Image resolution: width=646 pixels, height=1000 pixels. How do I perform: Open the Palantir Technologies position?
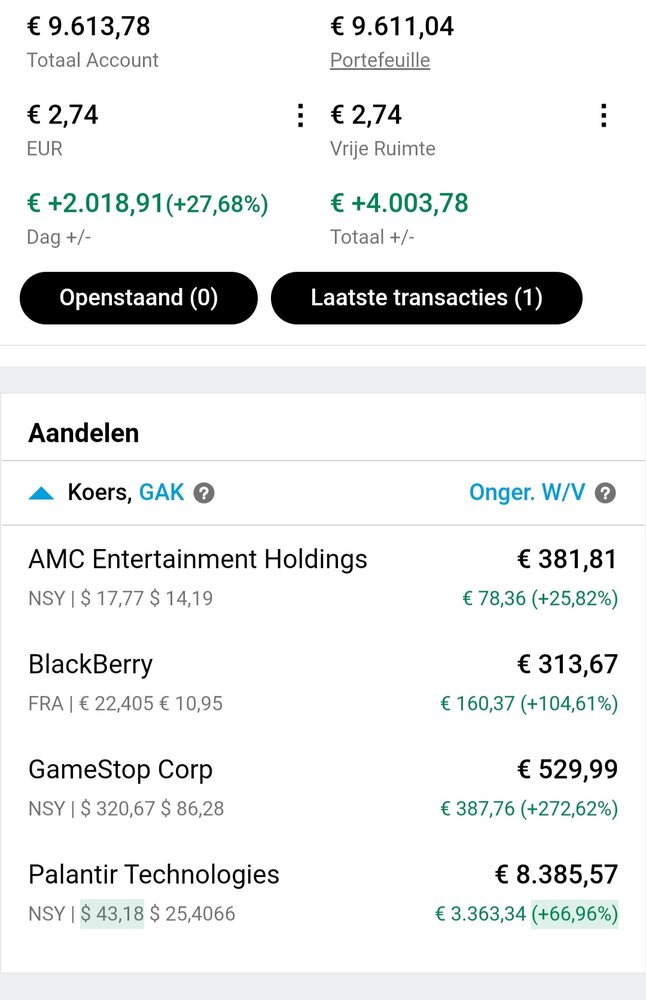tap(323, 893)
